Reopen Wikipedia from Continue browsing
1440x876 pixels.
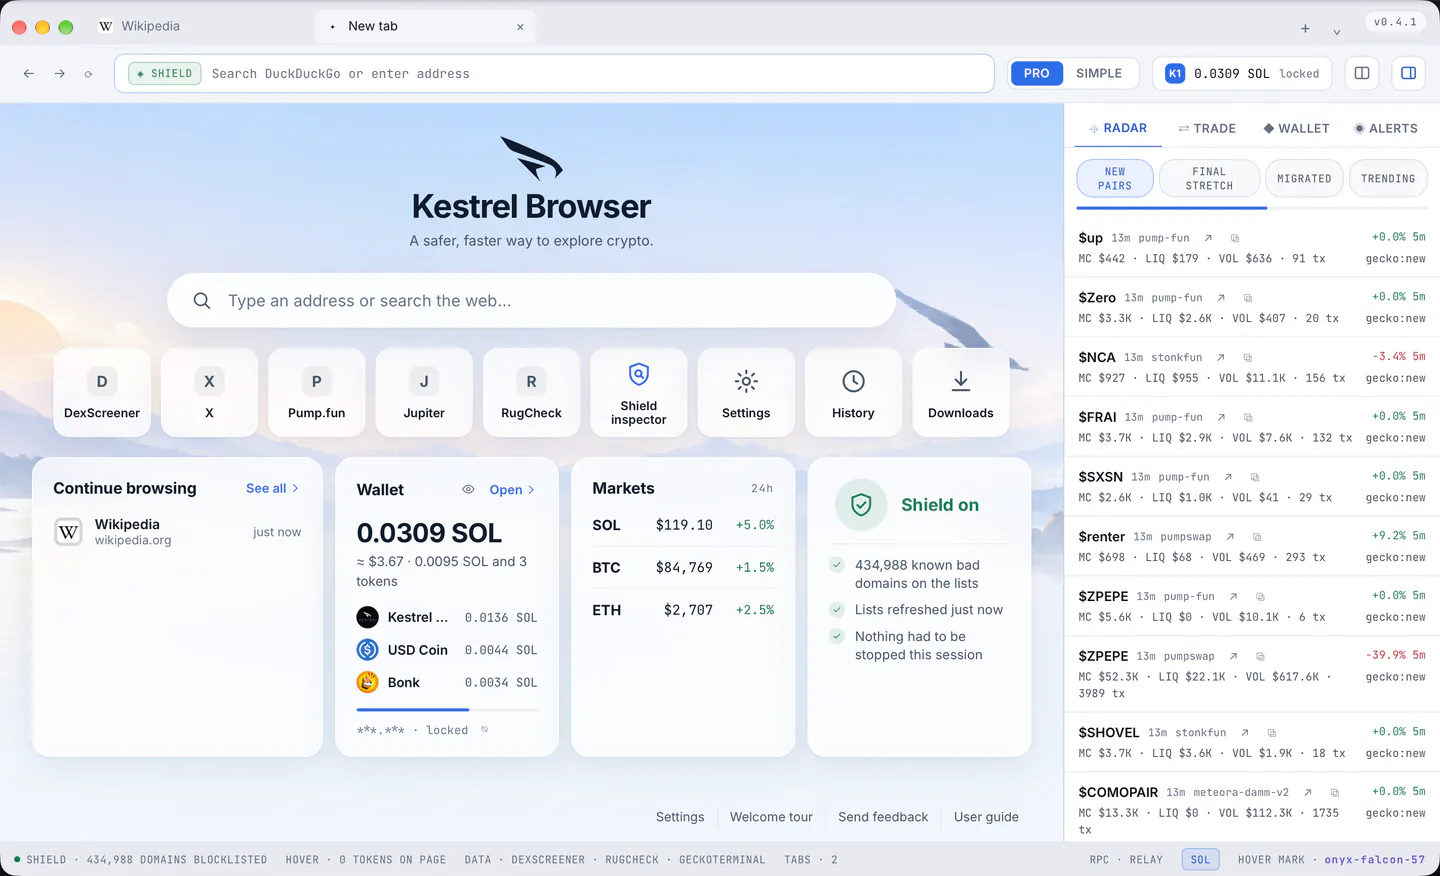click(177, 532)
